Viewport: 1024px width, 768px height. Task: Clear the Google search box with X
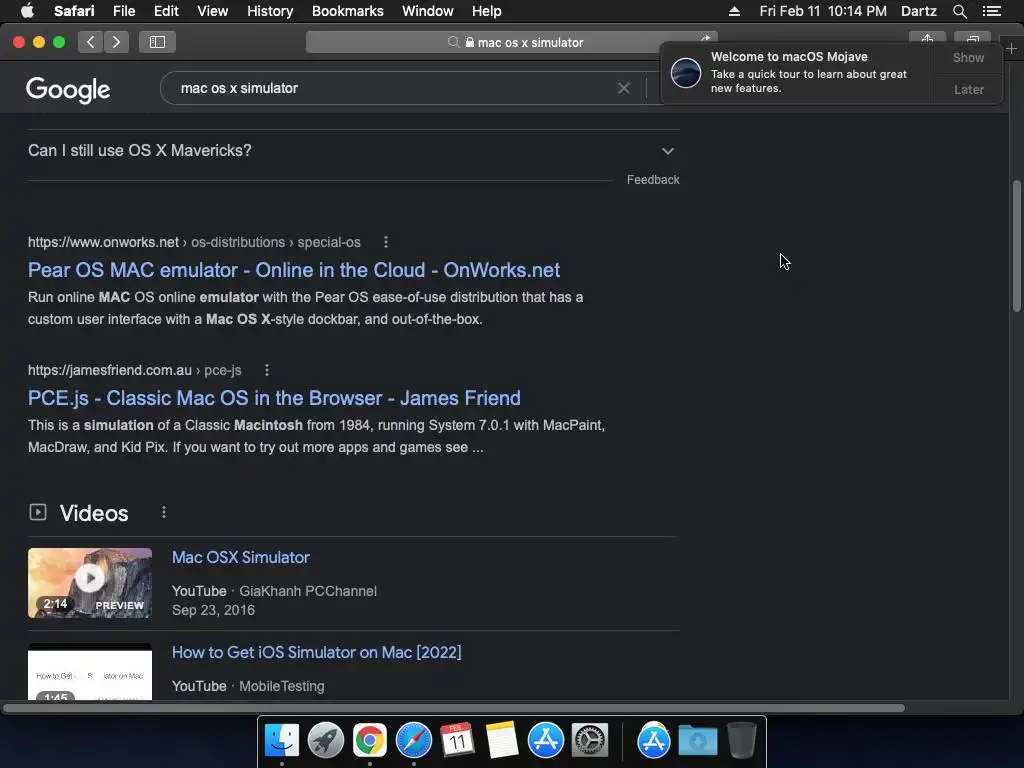pyautogui.click(x=624, y=88)
